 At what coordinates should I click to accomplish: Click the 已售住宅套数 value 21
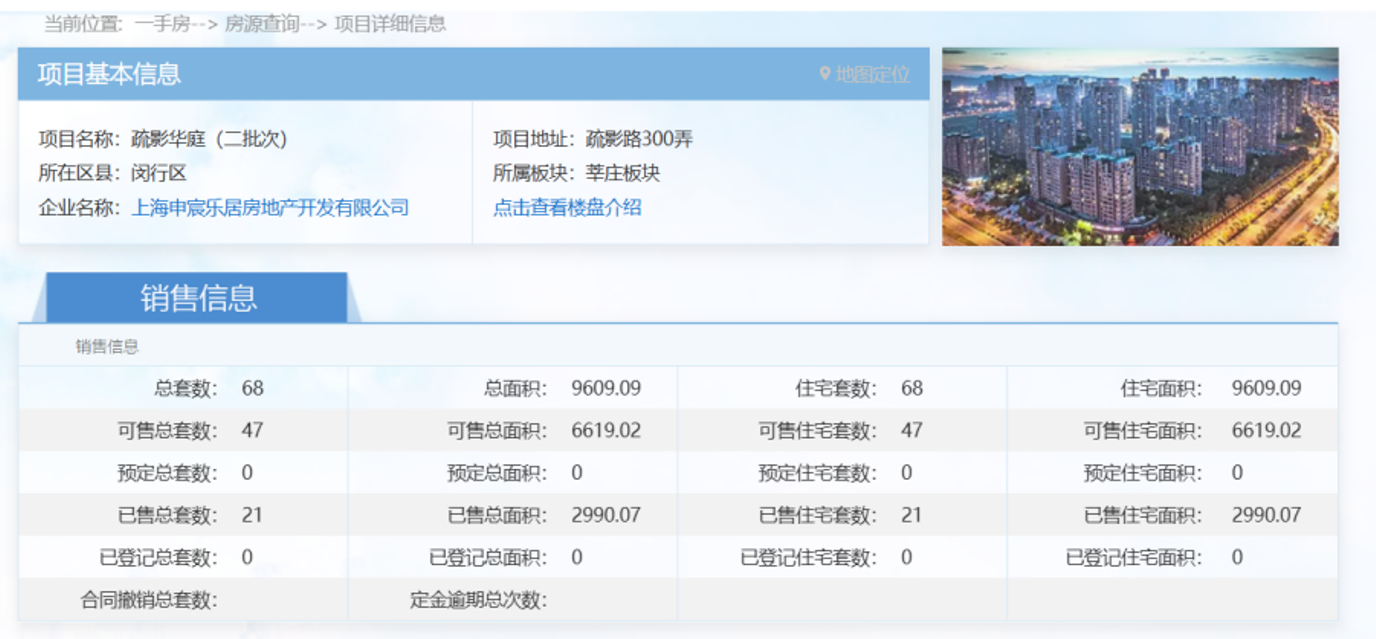pyautogui.click(x=911, y=516)
